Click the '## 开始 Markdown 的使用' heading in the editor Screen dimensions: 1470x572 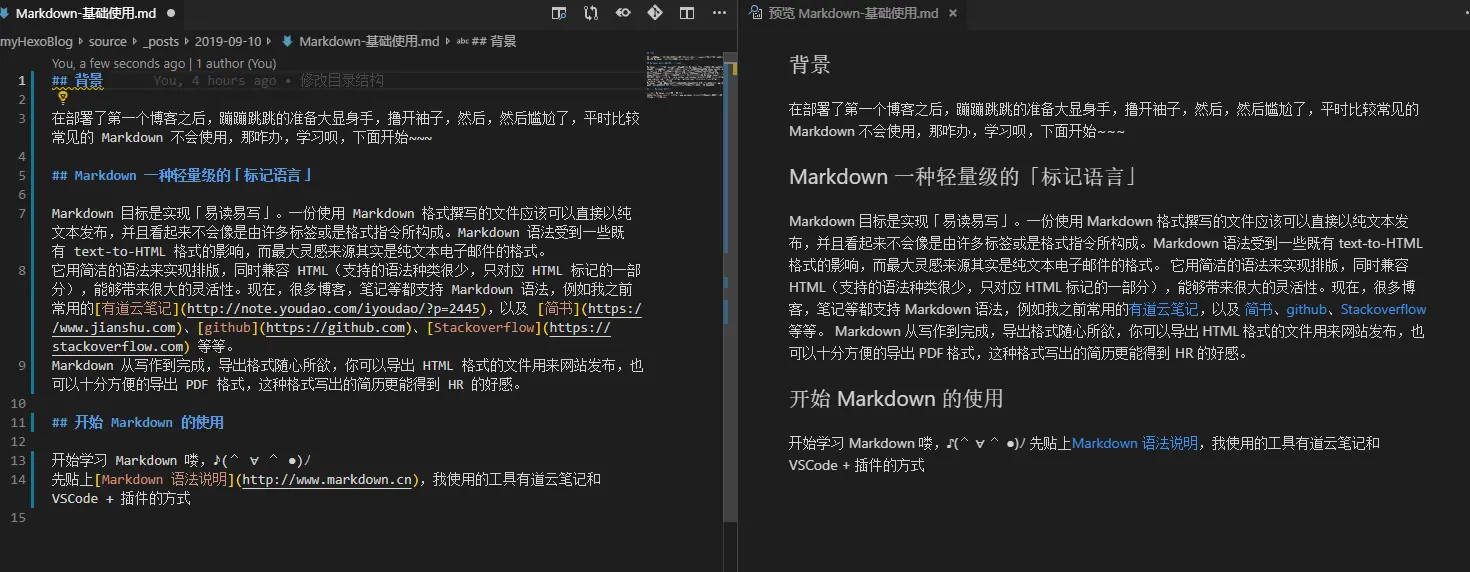(138, 422)
